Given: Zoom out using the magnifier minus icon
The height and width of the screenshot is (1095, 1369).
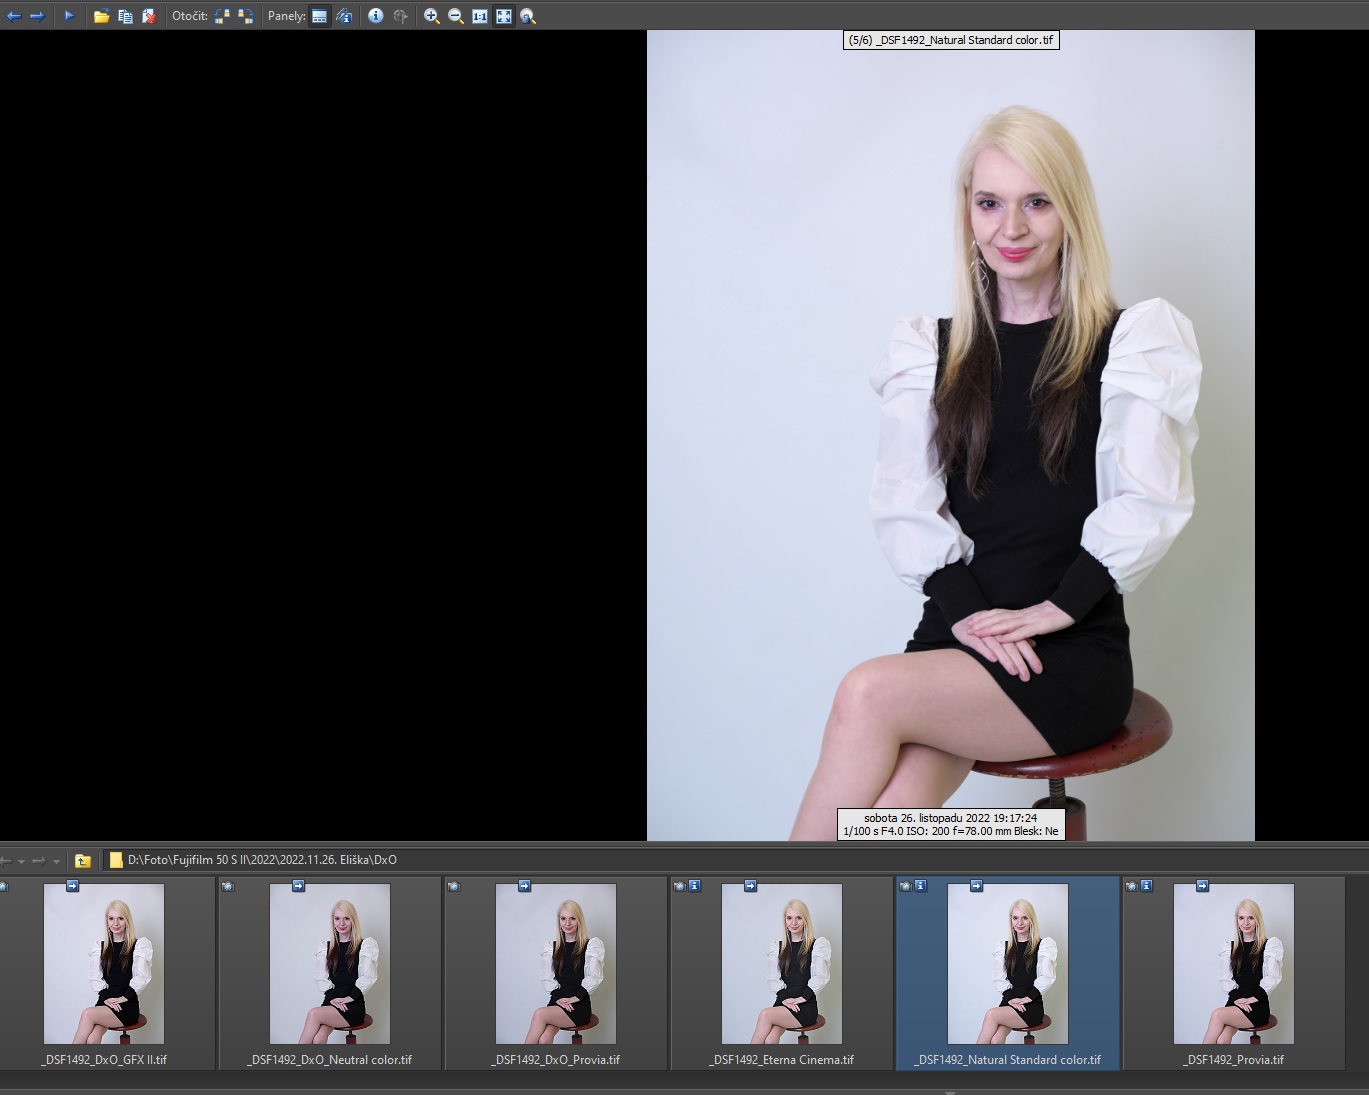Looking at the screenshot, I should coord(456,16).
